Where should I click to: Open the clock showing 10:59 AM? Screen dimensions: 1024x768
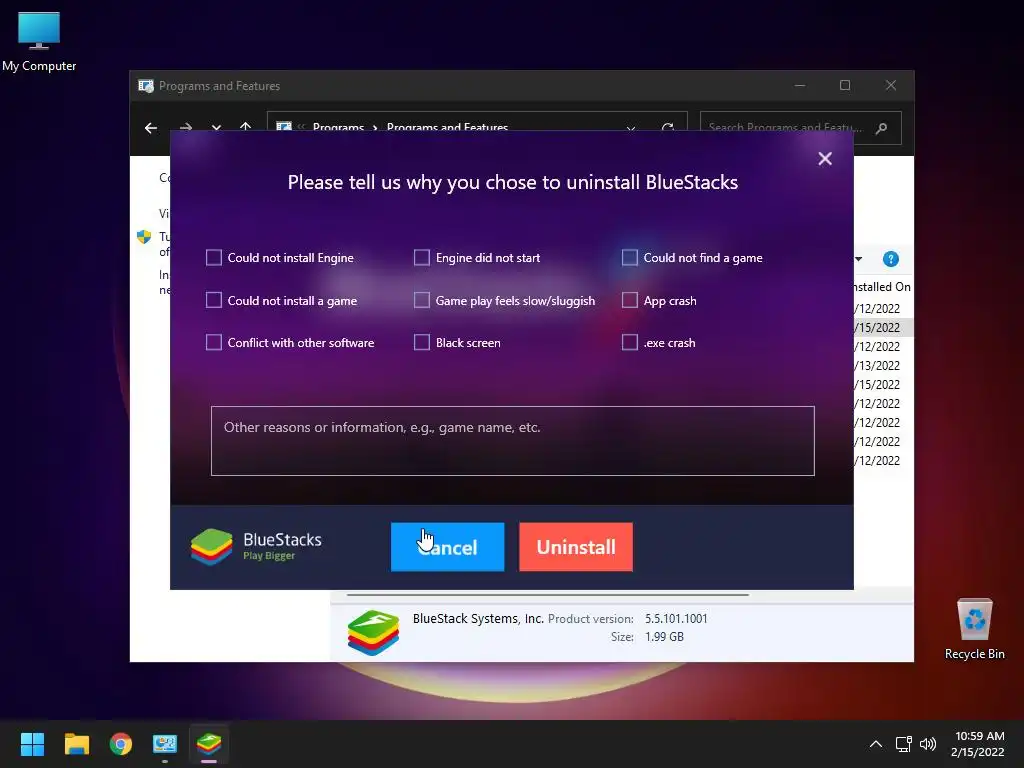tap(978, 744)
